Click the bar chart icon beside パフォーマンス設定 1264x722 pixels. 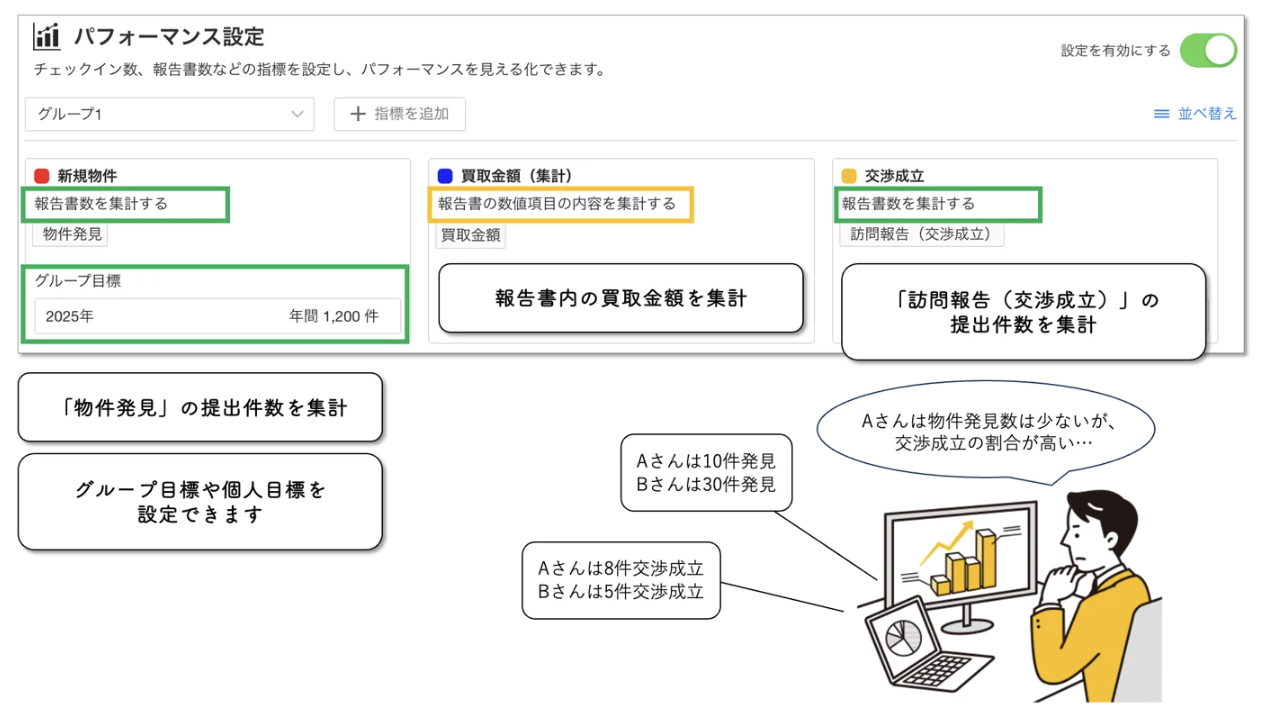pos(47,37)
